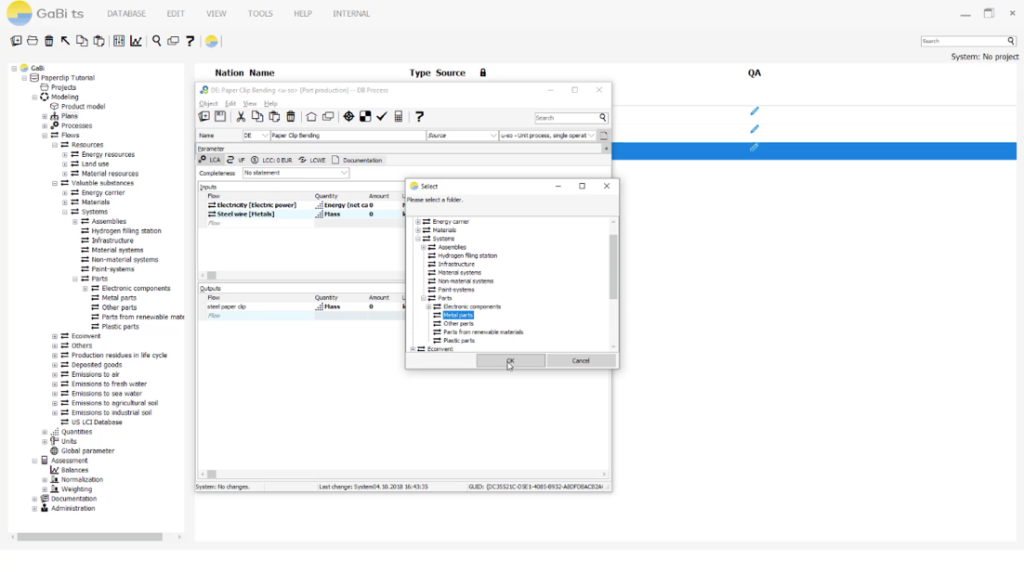
Task: Click the GaBi sphere icon in main toolbar
Action: pyautogui.click(x=211, y=41)
